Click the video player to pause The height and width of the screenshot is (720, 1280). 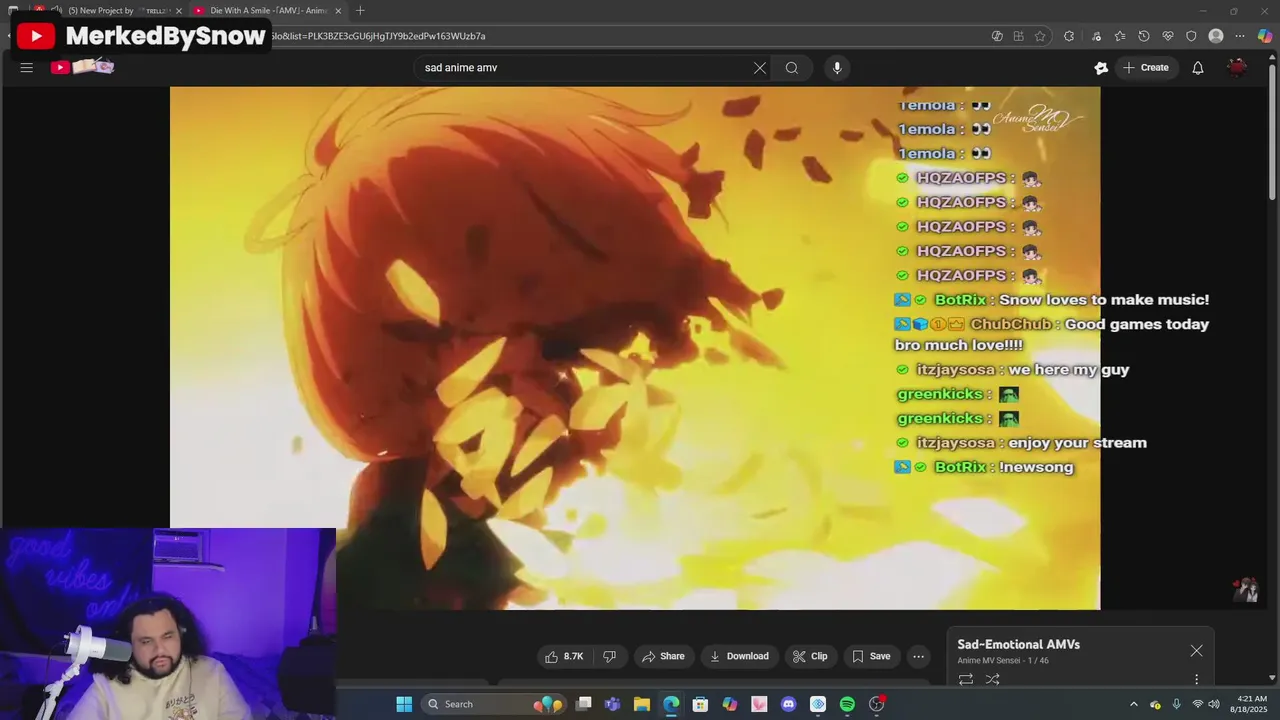pyautogui.click(x=635, y=348)
